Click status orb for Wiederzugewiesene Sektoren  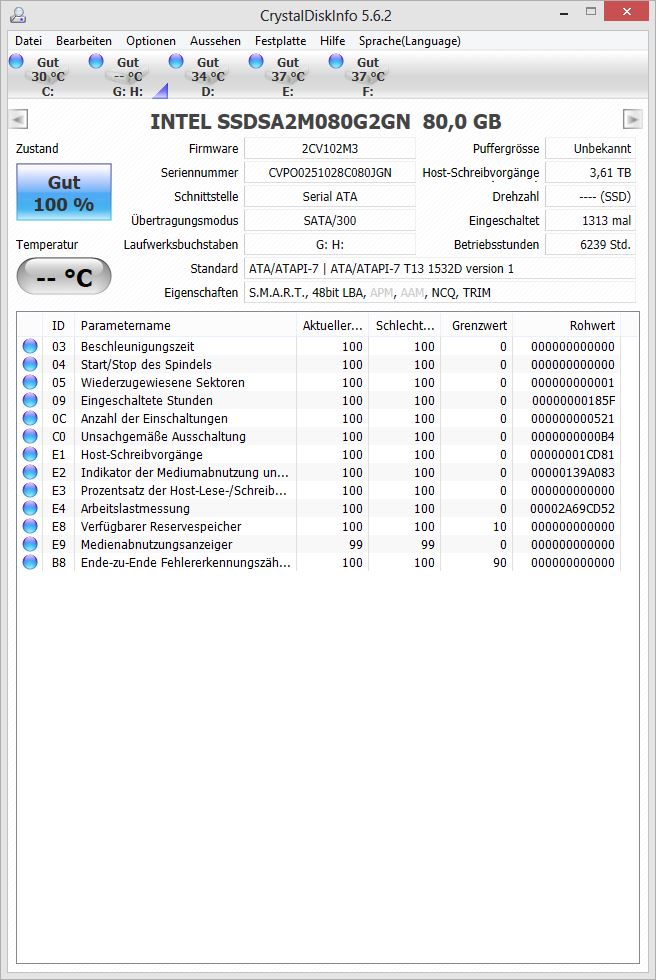coord(30,382)
